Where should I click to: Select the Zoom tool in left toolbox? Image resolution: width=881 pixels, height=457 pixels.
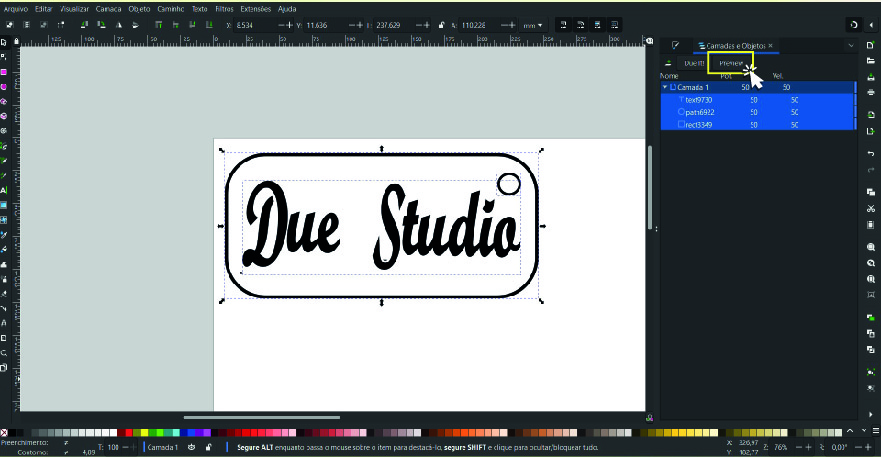(x=4, y=352)
